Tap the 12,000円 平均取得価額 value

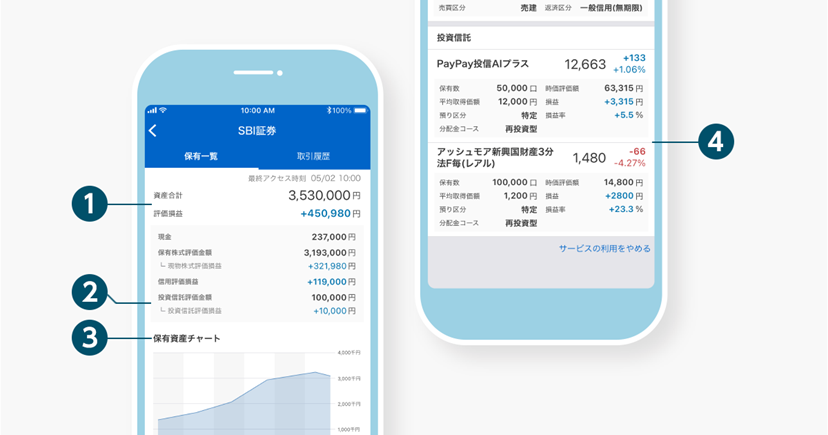(x=518, y=102)
